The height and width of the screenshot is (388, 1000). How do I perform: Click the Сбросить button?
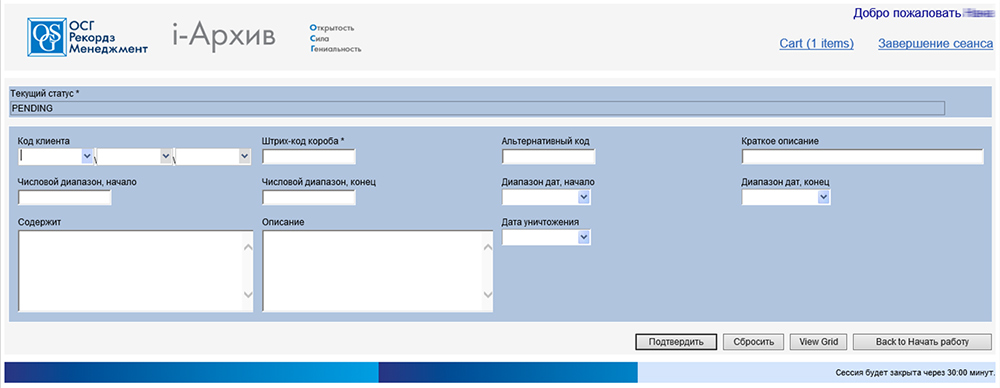753,341
